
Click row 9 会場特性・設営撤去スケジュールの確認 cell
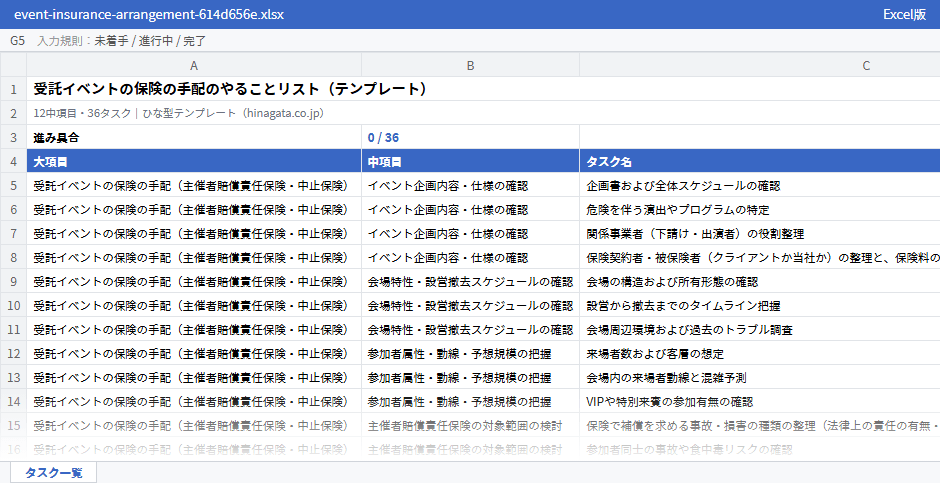(470, 282)
